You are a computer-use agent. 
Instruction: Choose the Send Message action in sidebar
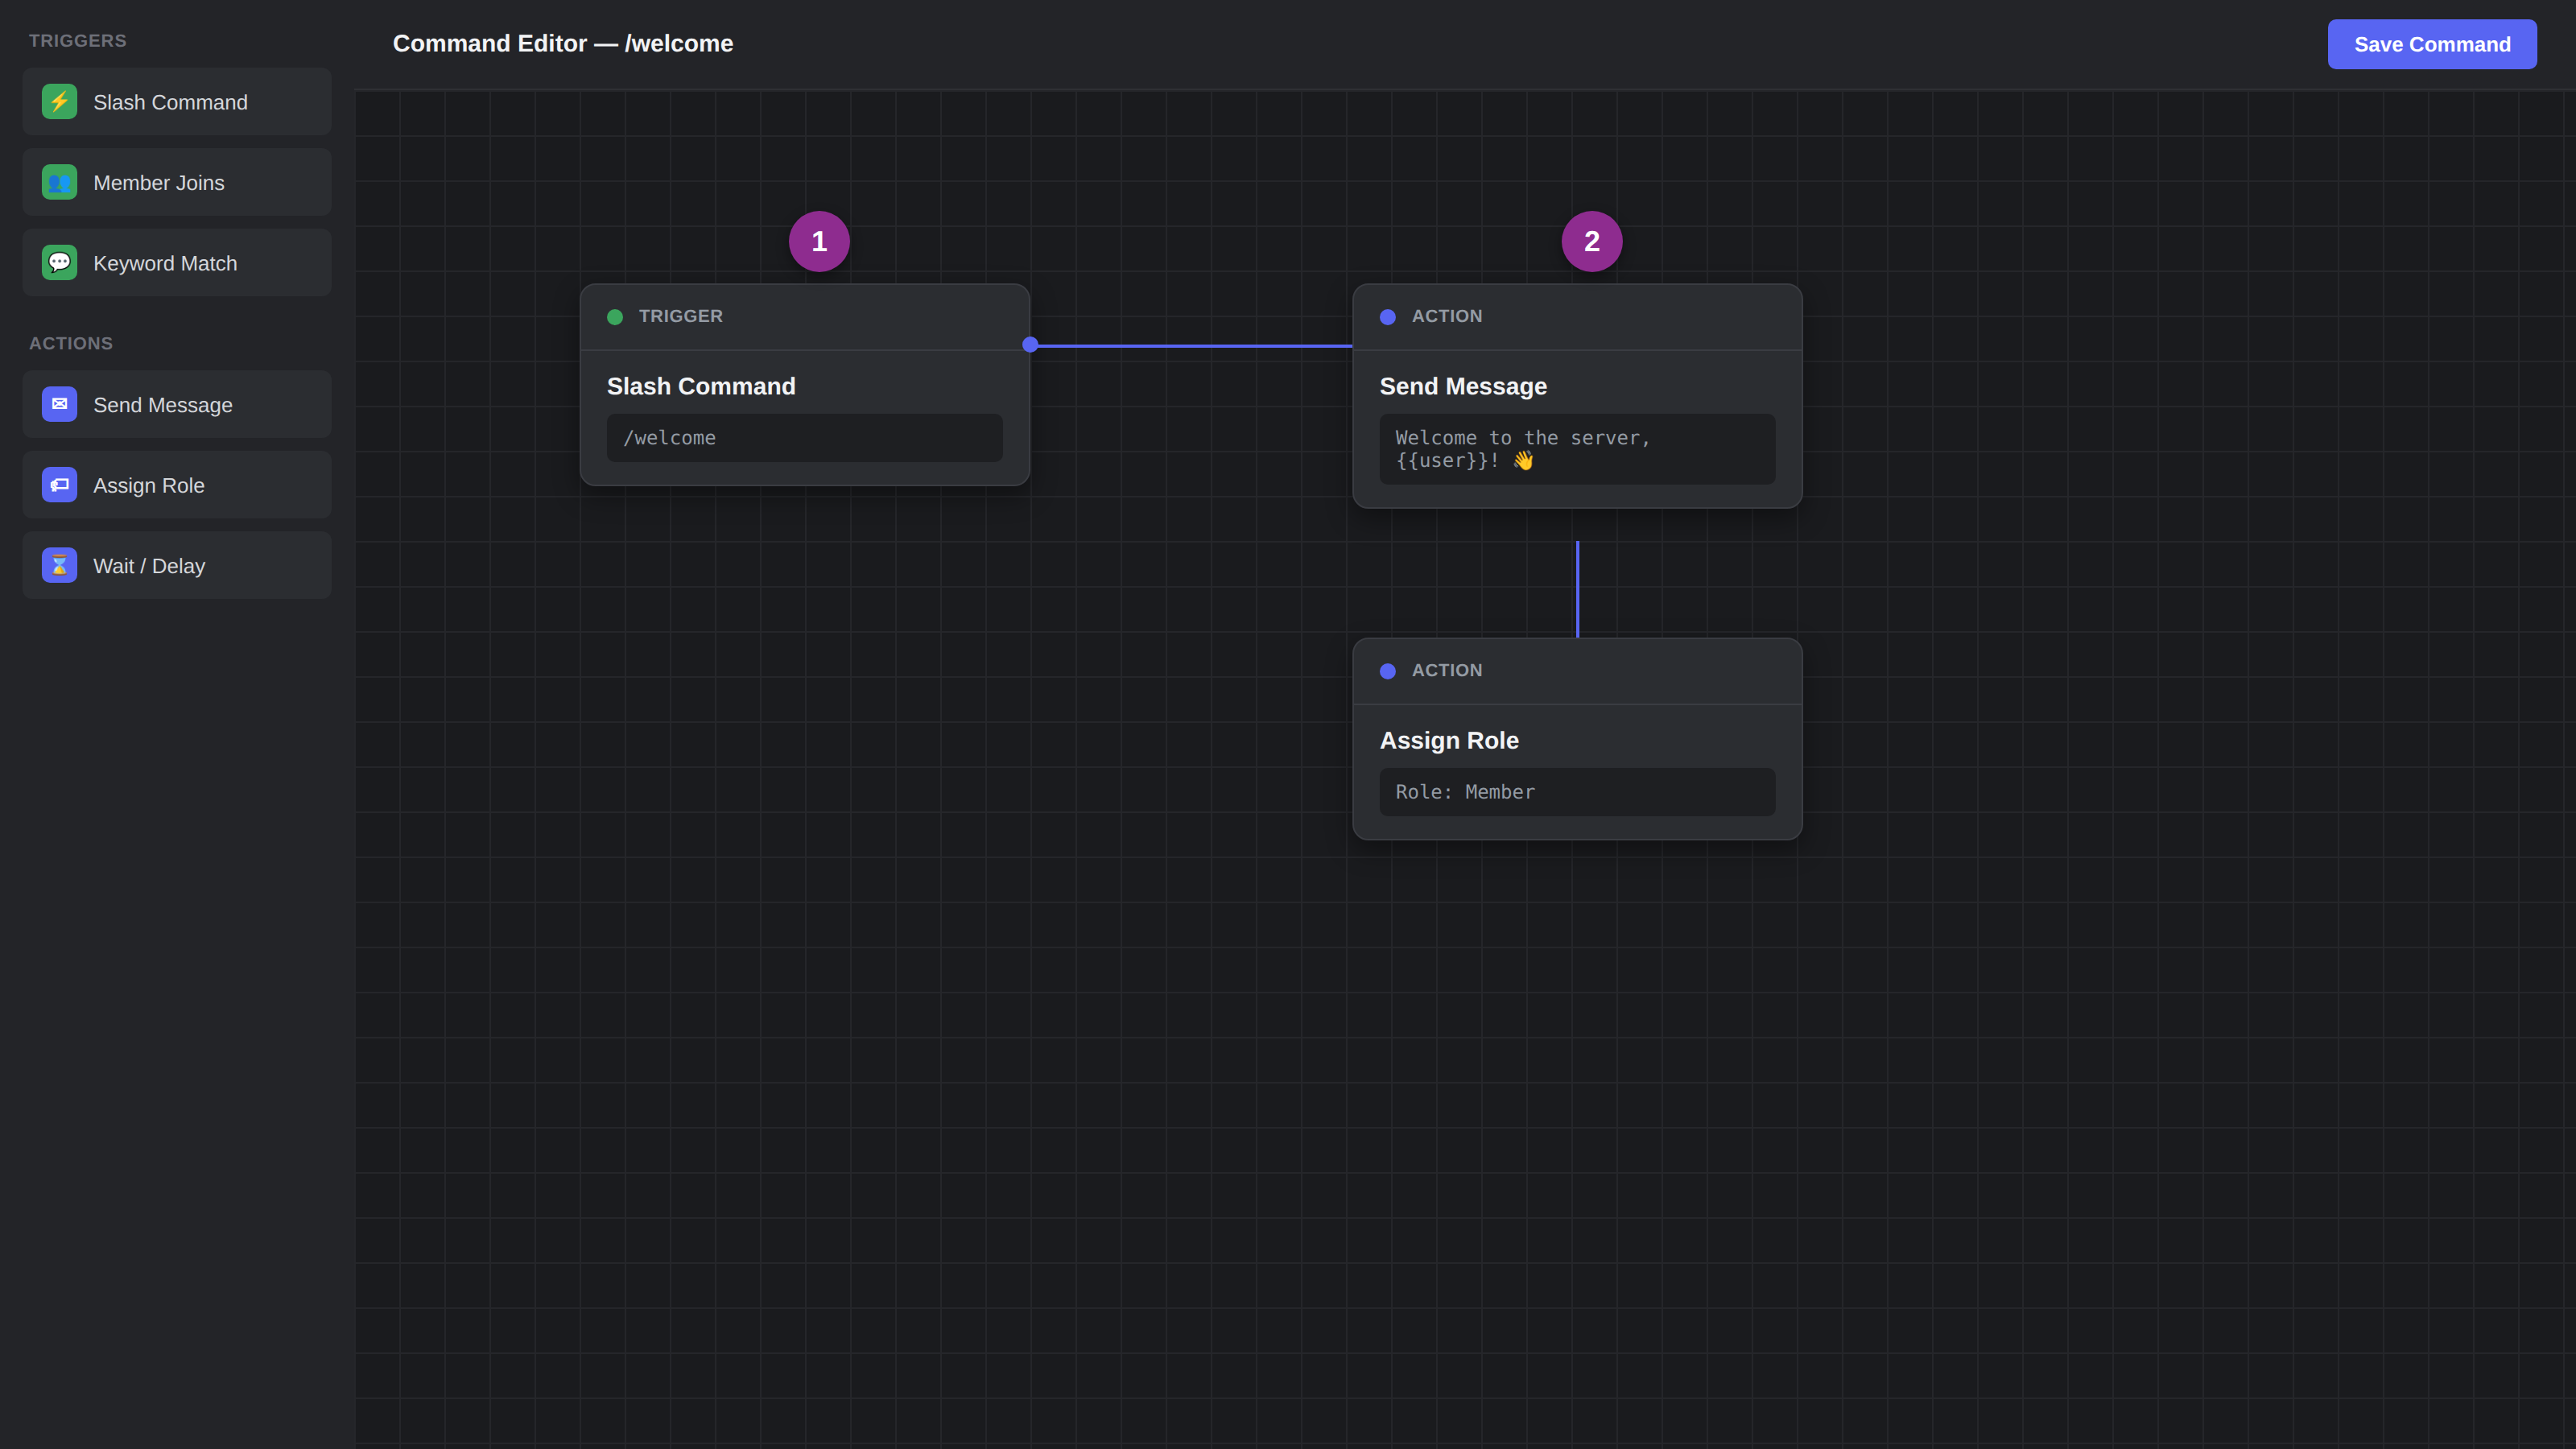tap(177, 404)
